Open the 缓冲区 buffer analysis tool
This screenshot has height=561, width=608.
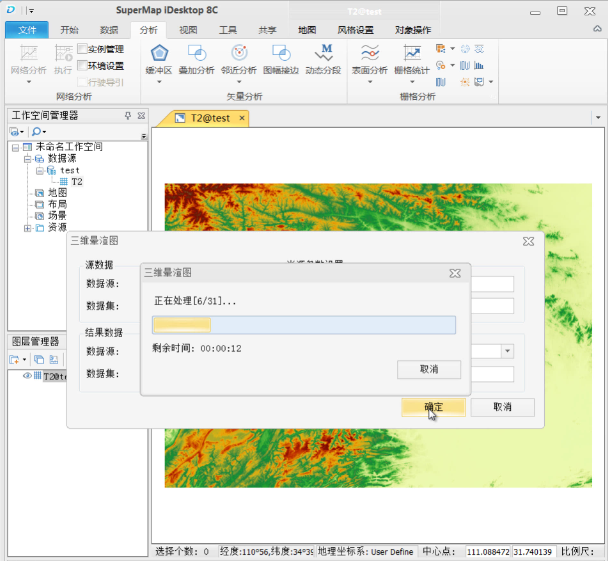[159, 54]
